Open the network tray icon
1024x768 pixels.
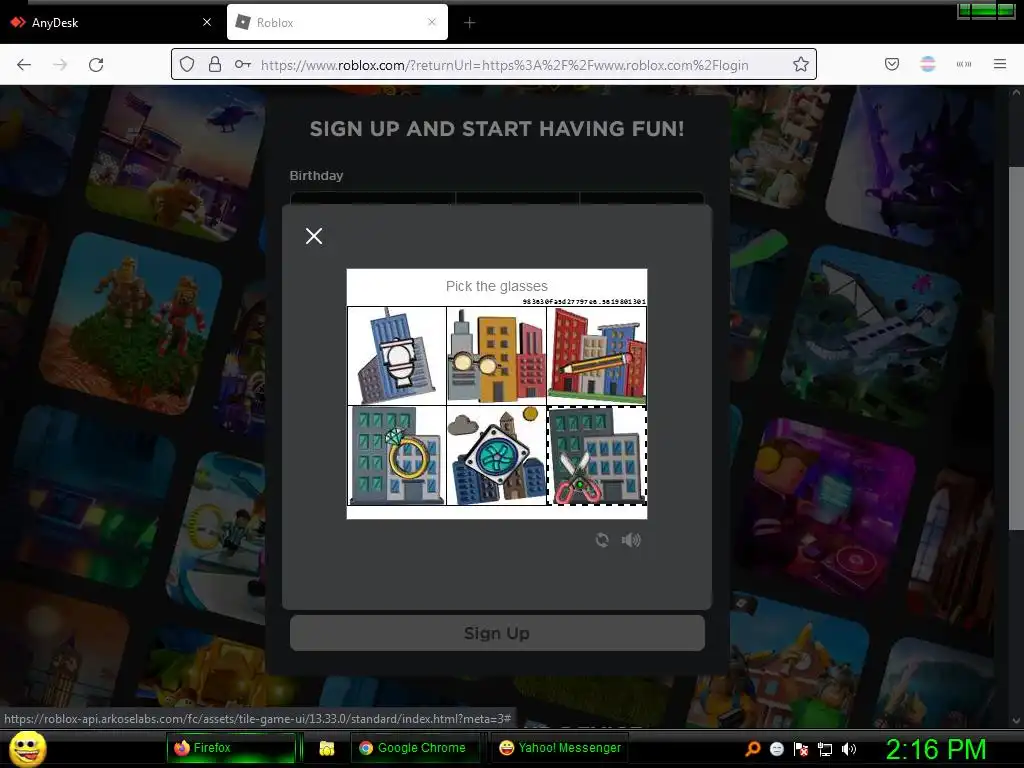[825, 749]
